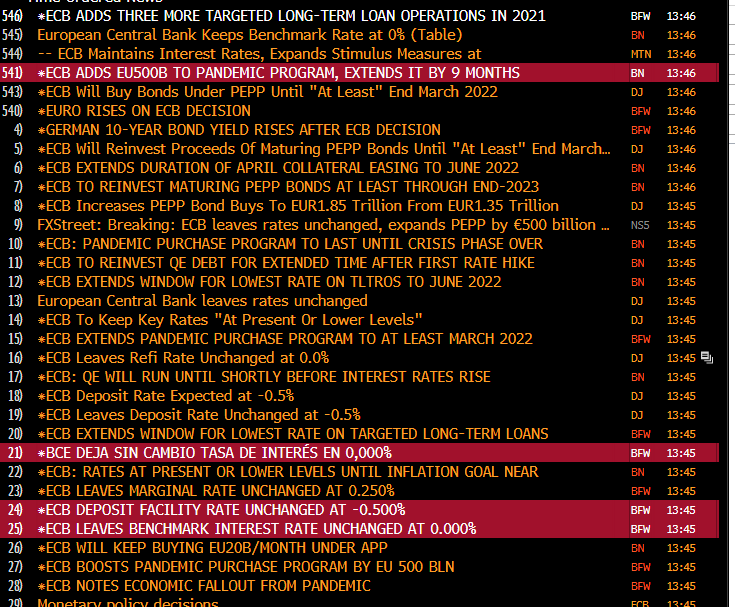
Task: Click the NS5 source tag on FXStreet row
Action: (640, 225)
